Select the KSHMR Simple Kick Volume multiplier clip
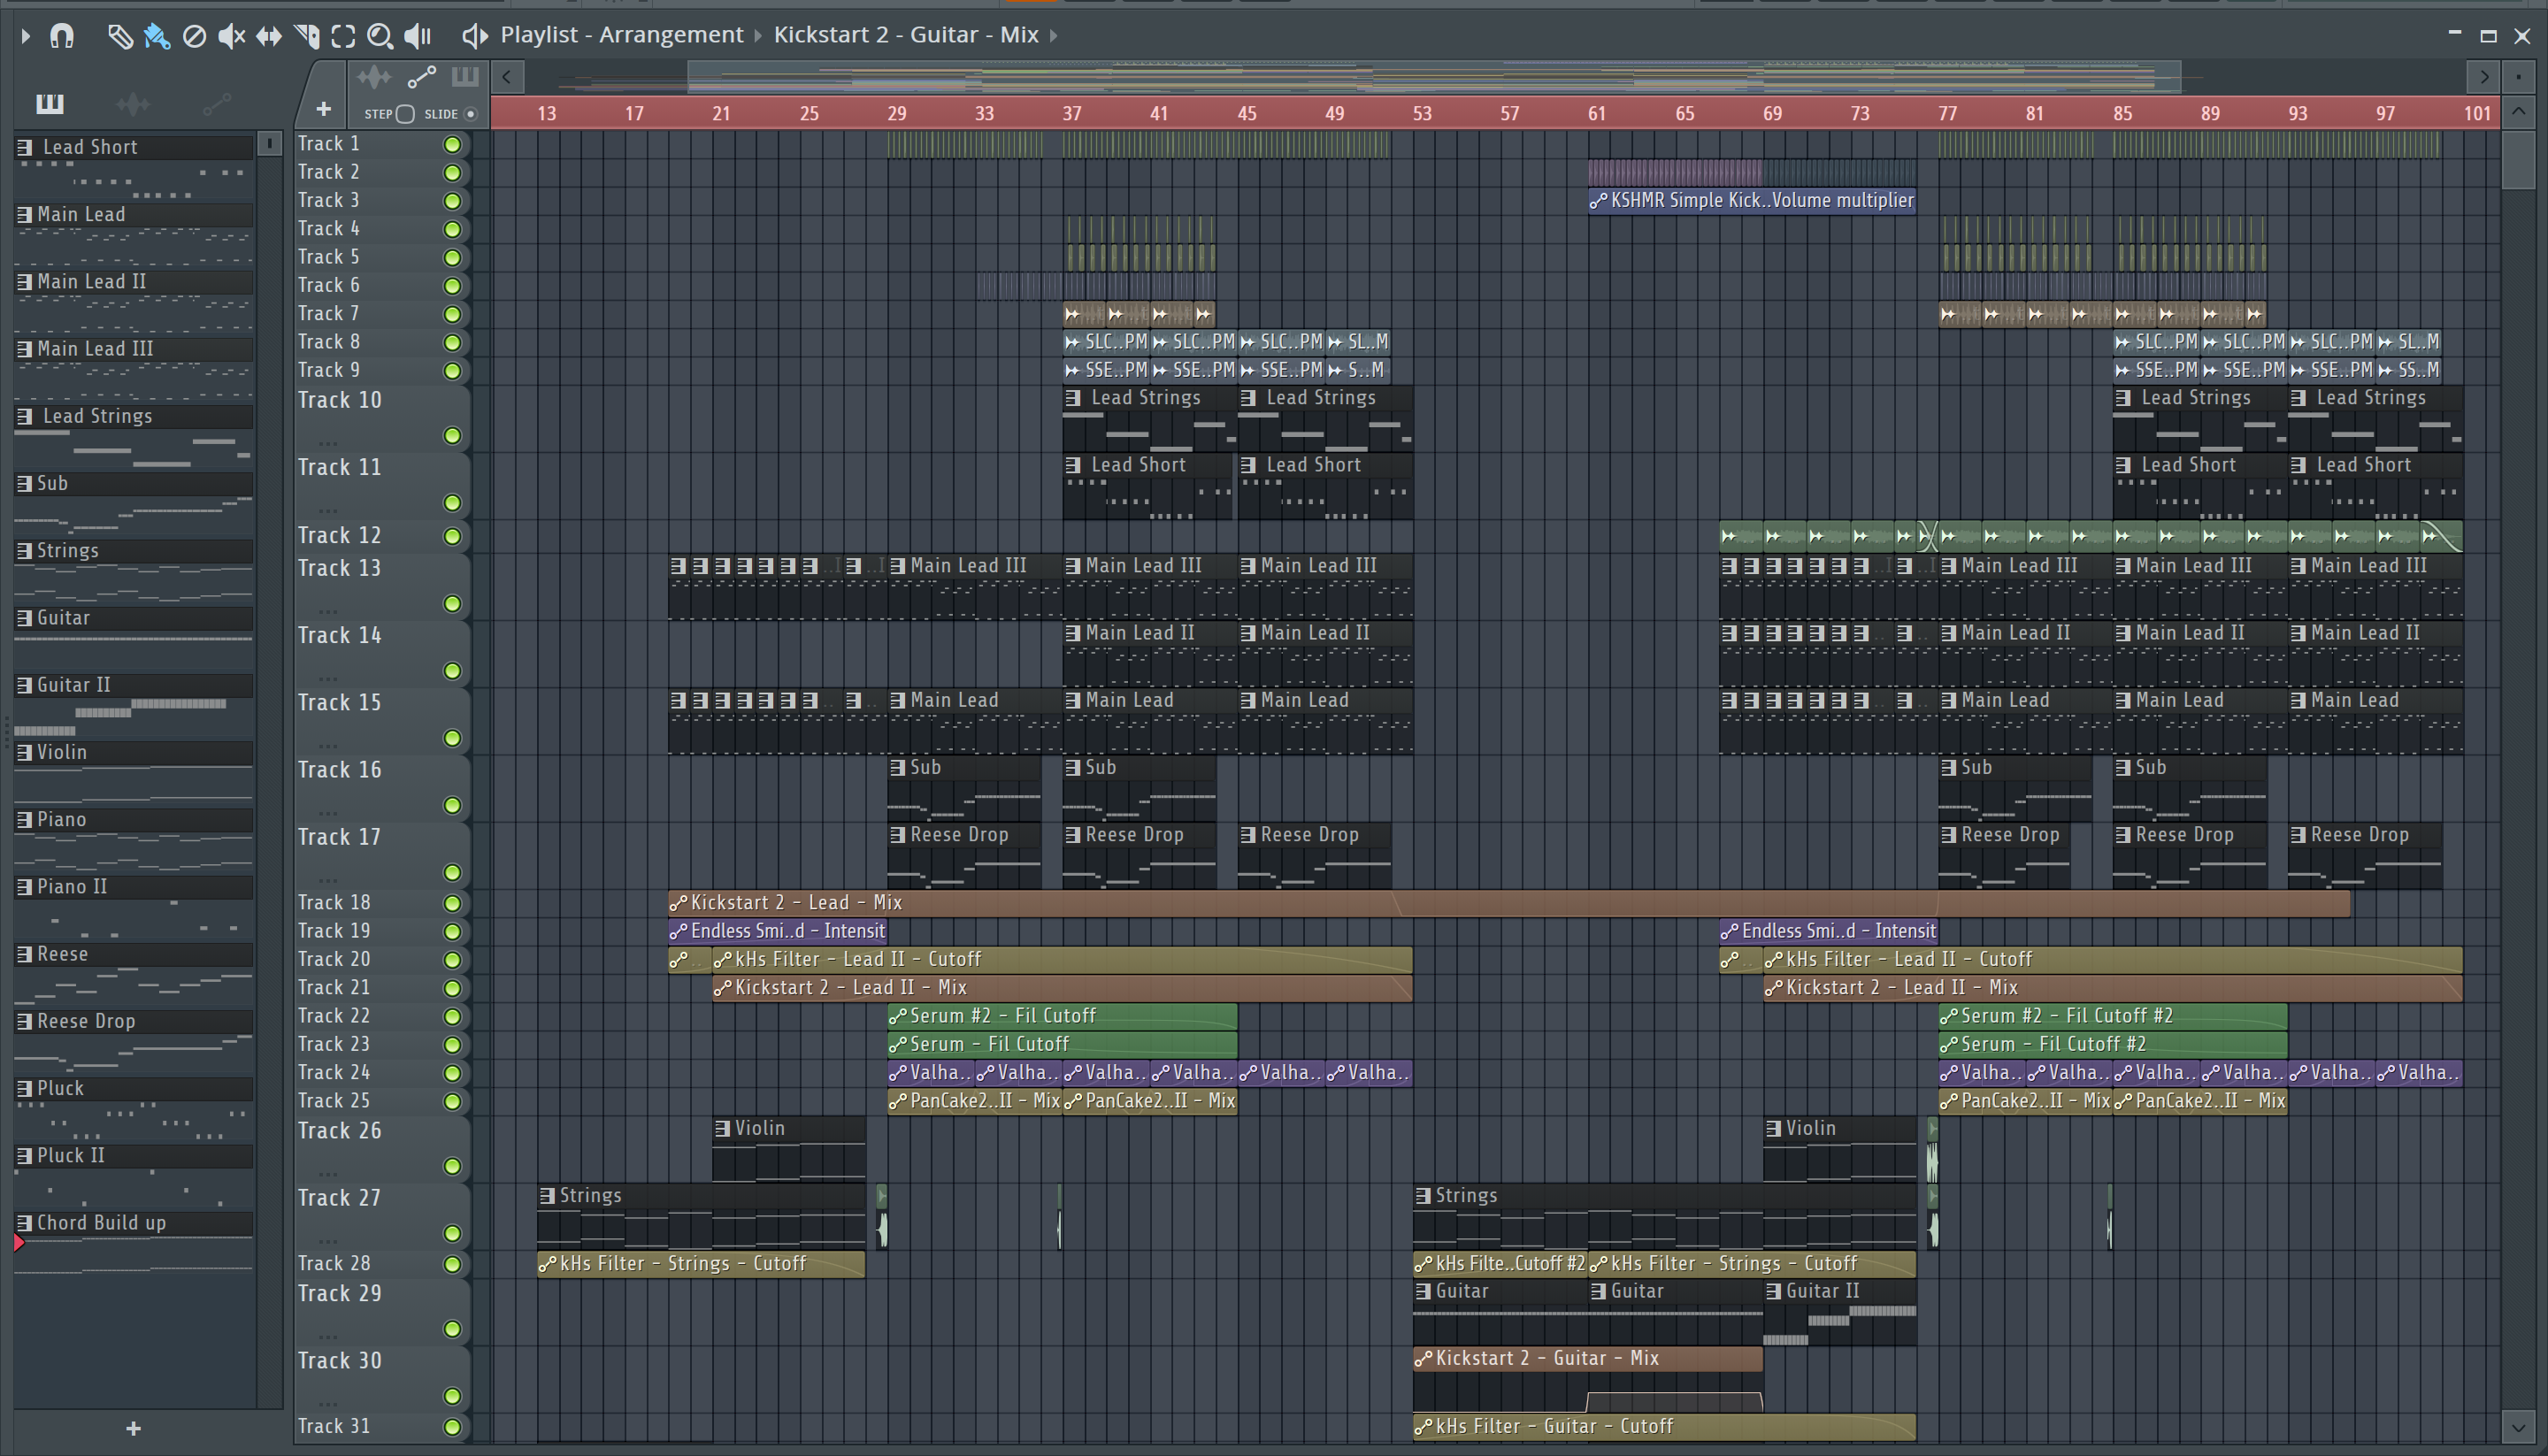2548x1456 pixels. (1752, 201)
